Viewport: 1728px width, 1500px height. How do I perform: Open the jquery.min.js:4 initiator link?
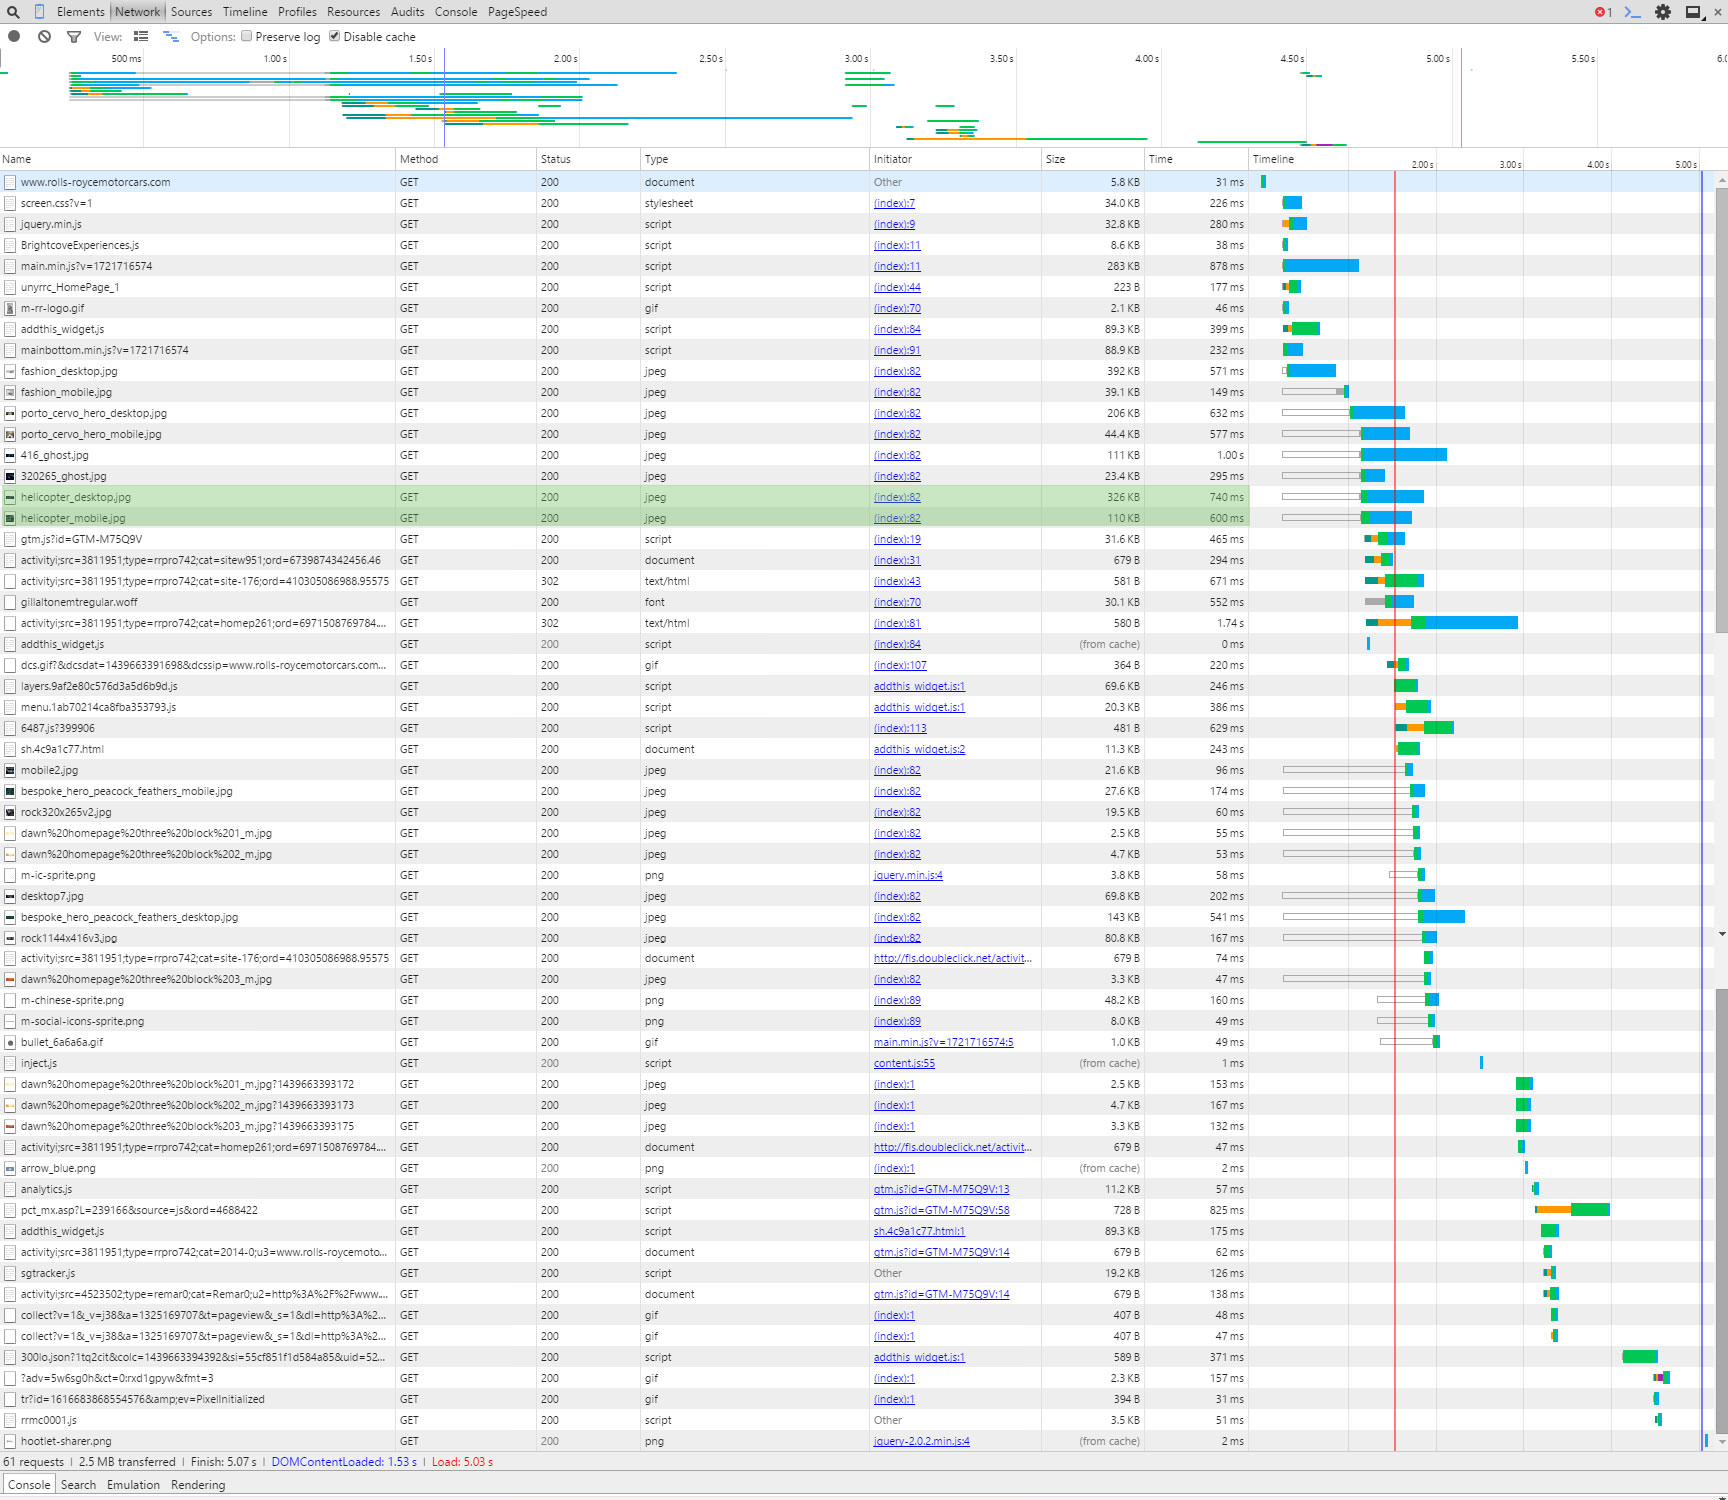tap(908, 875)
